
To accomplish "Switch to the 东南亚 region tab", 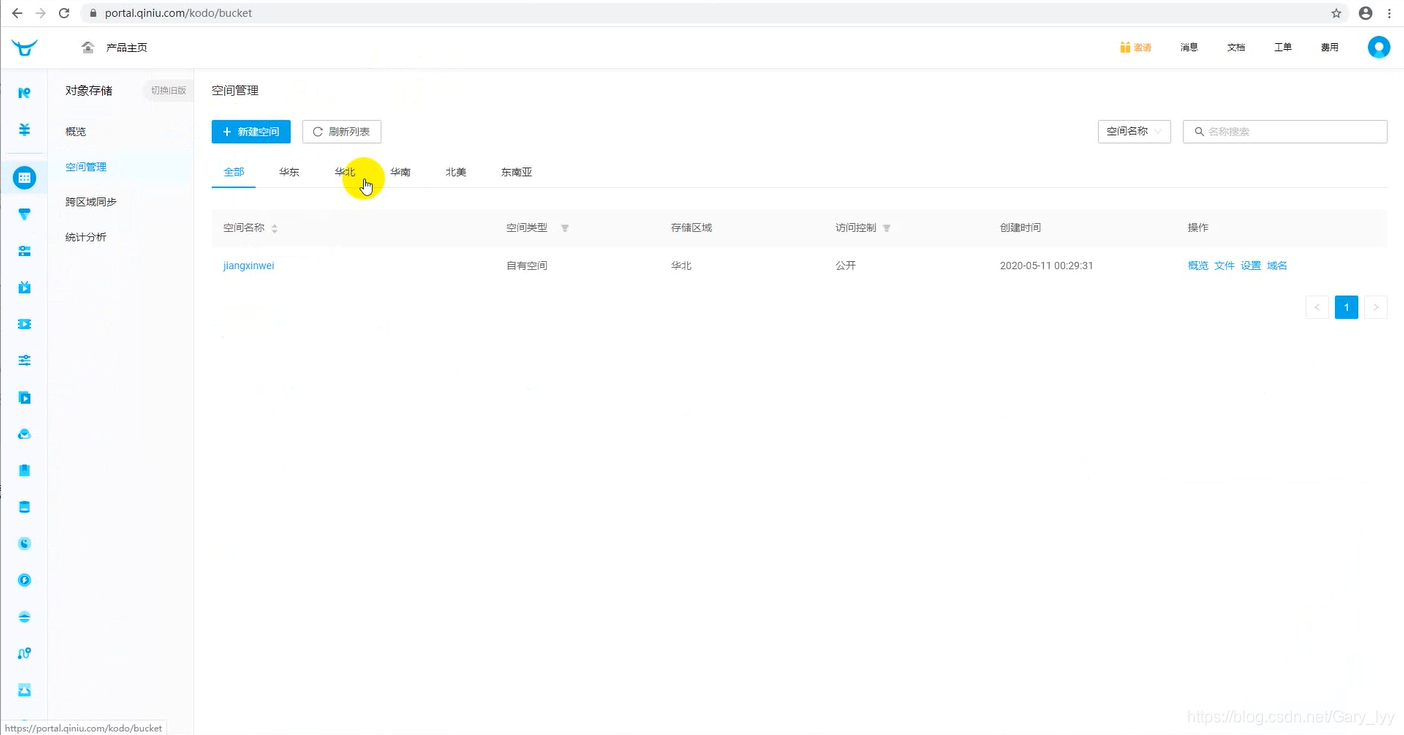I will tap(516, 172).
